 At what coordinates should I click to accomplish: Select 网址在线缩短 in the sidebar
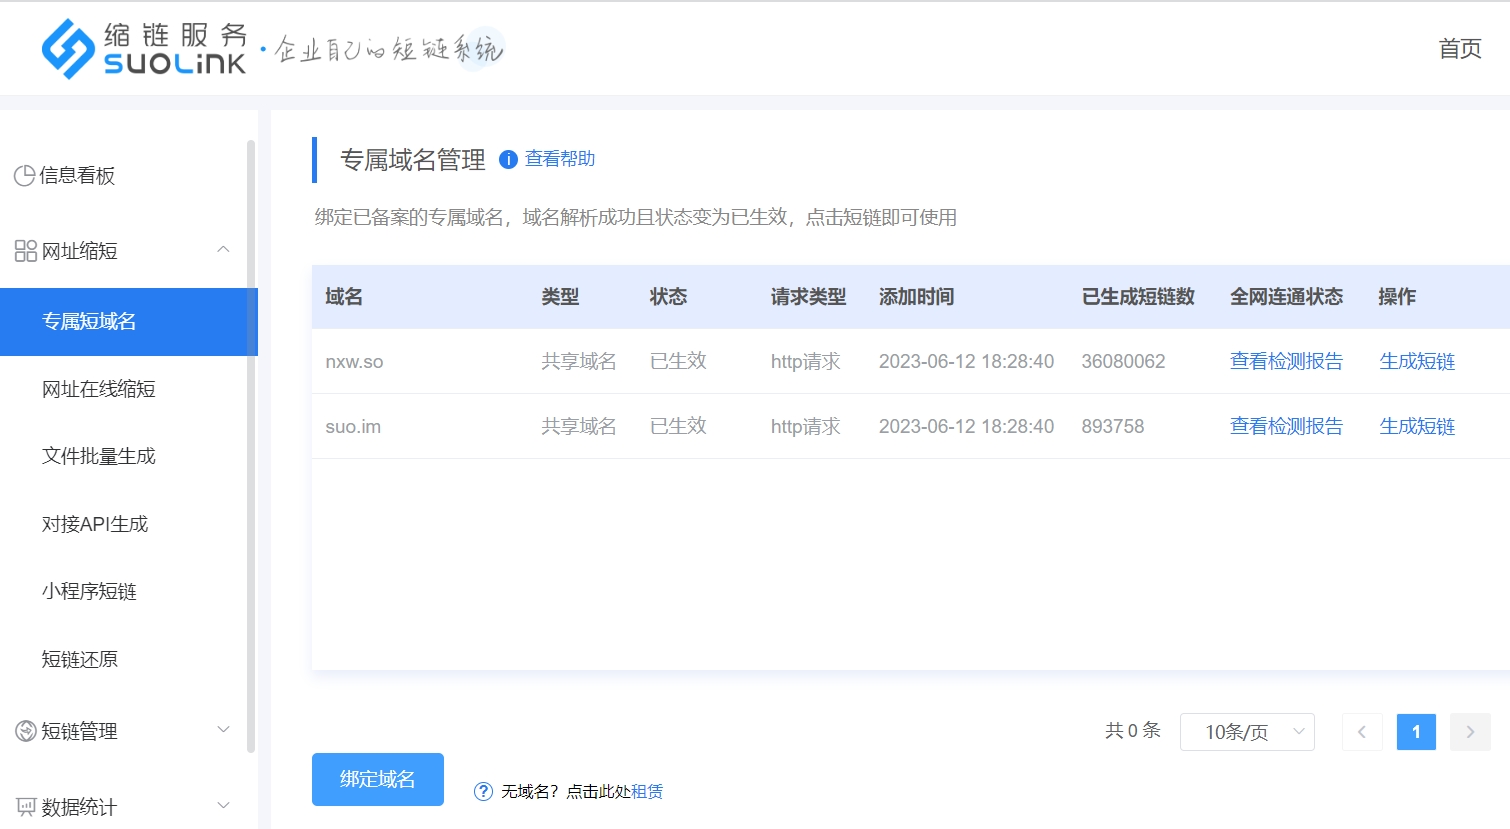coord(99,389)
